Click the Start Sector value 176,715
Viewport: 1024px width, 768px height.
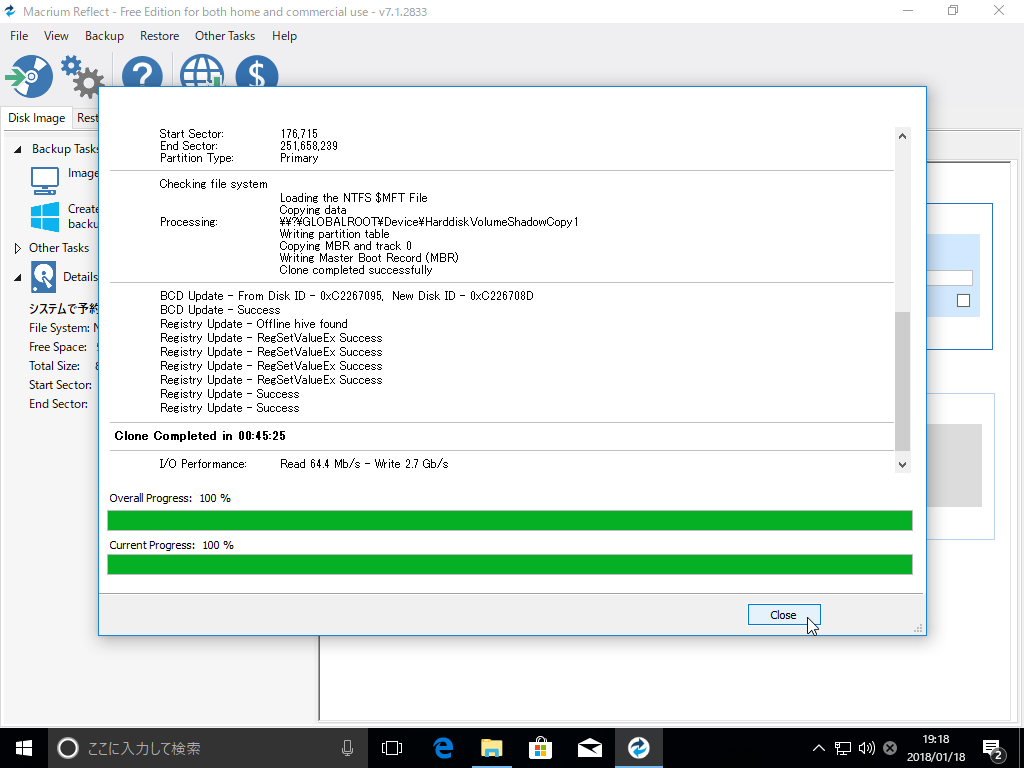click(299, 133)
